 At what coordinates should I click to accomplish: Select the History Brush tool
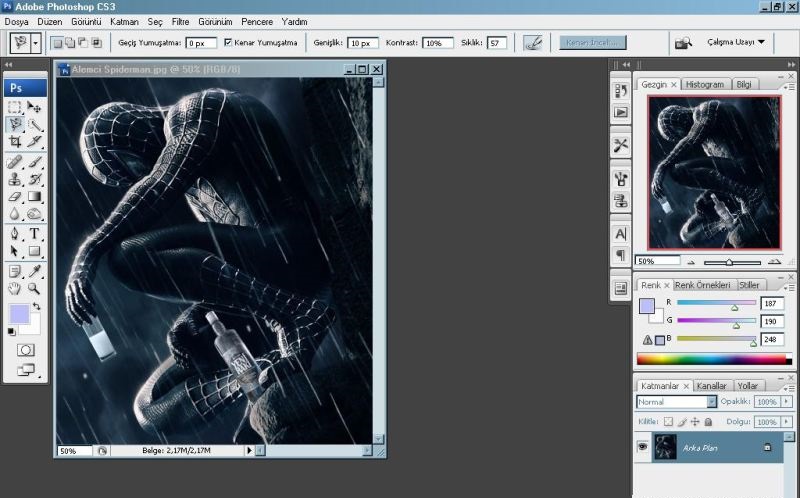click(x=34, y=179)
